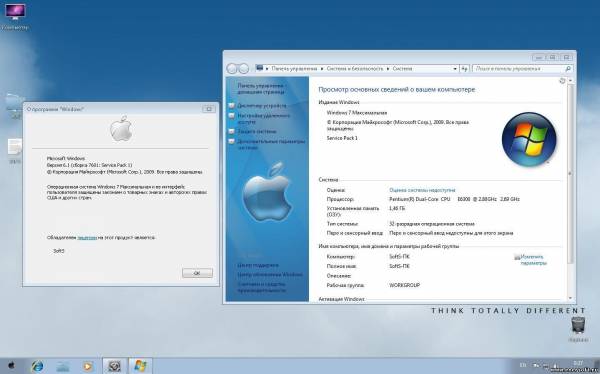Click the Windows logo in the System window
This screenshot has width=600, height=374.
click(529, 139)
